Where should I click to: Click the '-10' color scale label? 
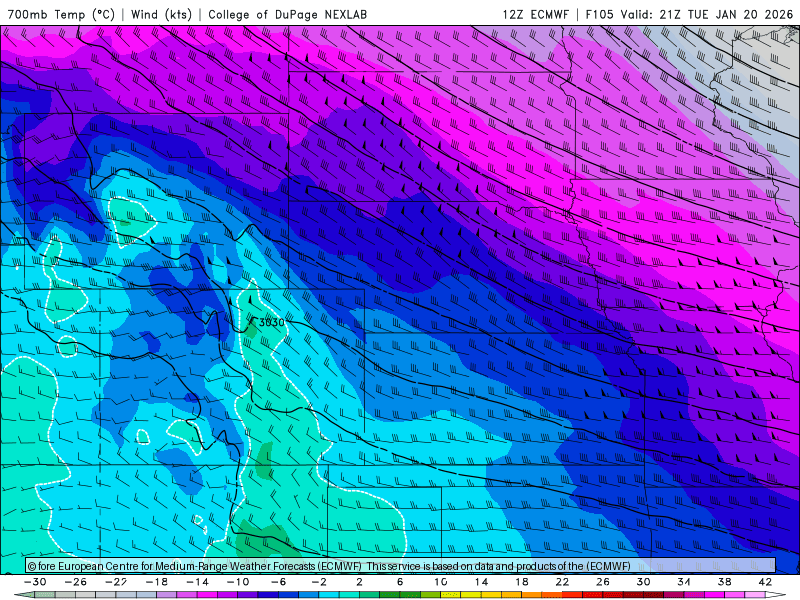[x=238, y=582]
